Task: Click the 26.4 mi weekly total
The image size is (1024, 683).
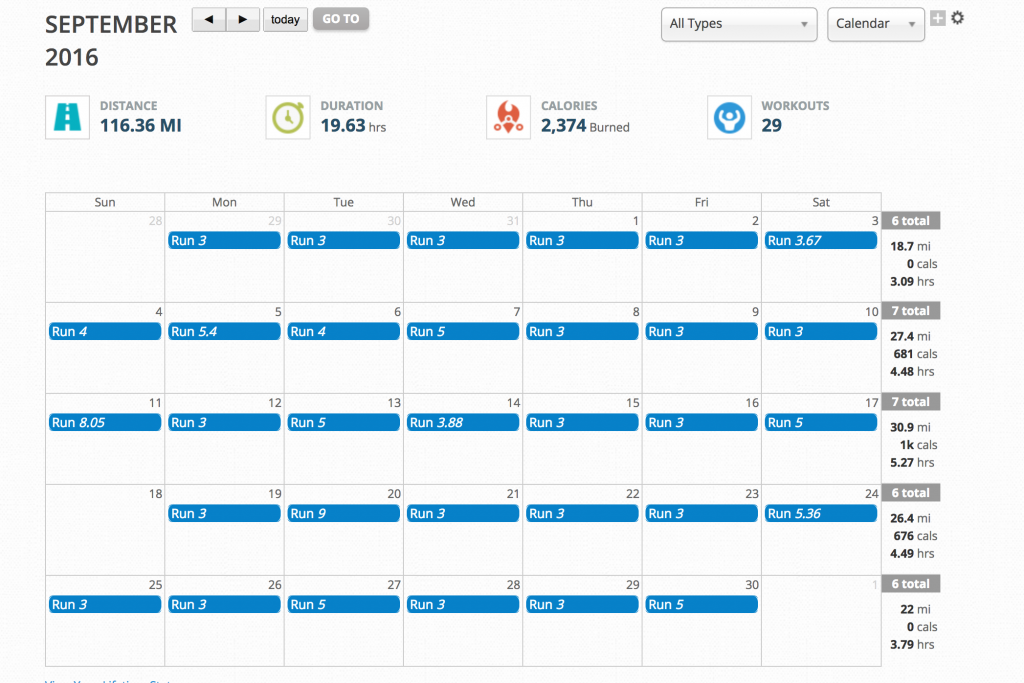Action: click(910, 518)
